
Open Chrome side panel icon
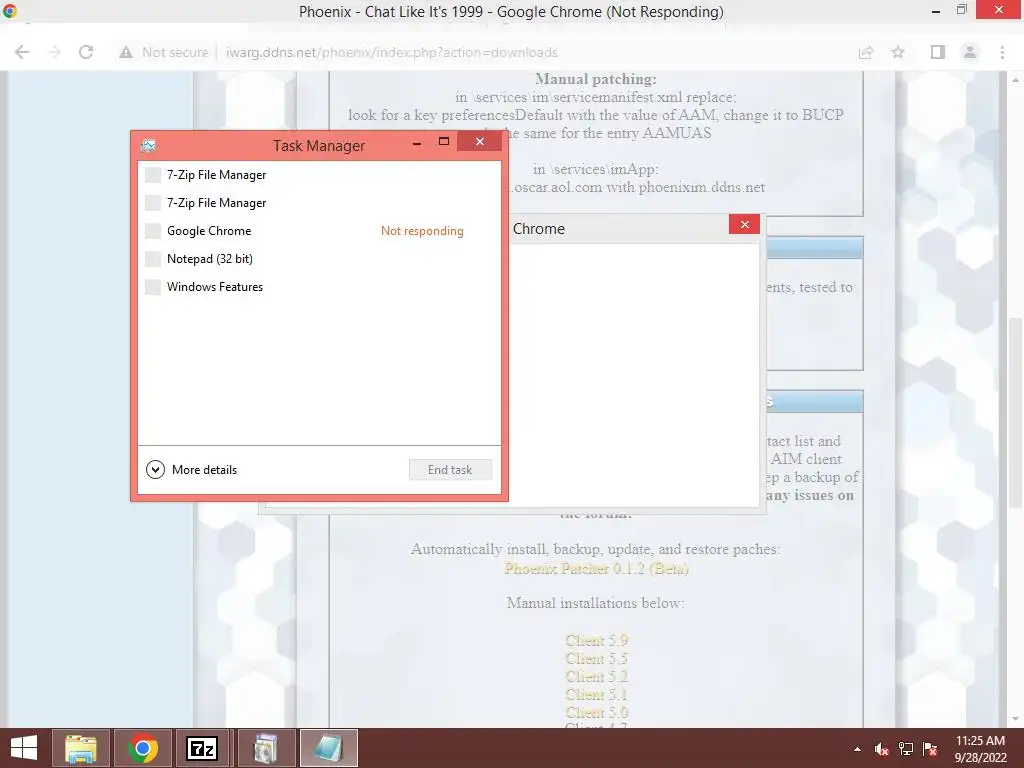click(x=938, y=52)
